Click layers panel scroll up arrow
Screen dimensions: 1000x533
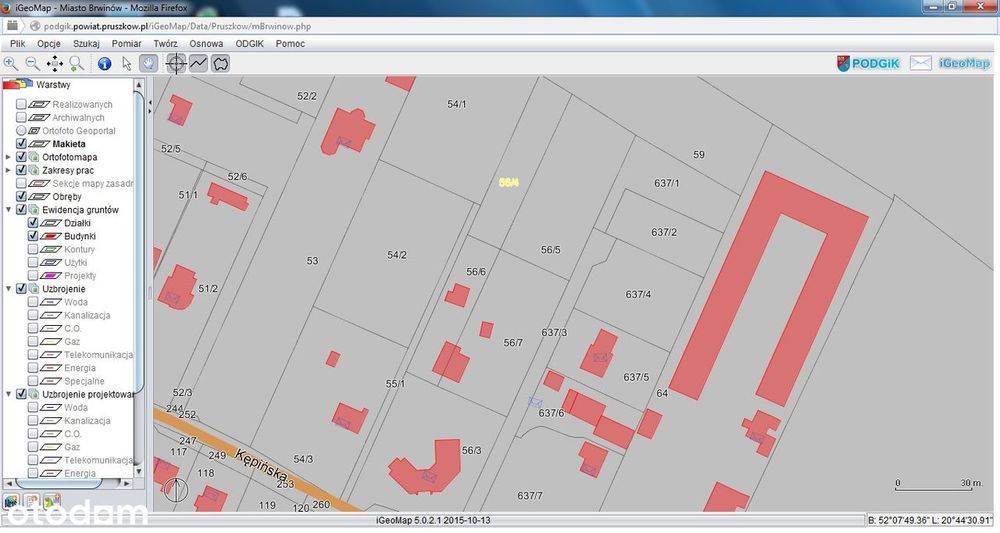coord(139,84)
